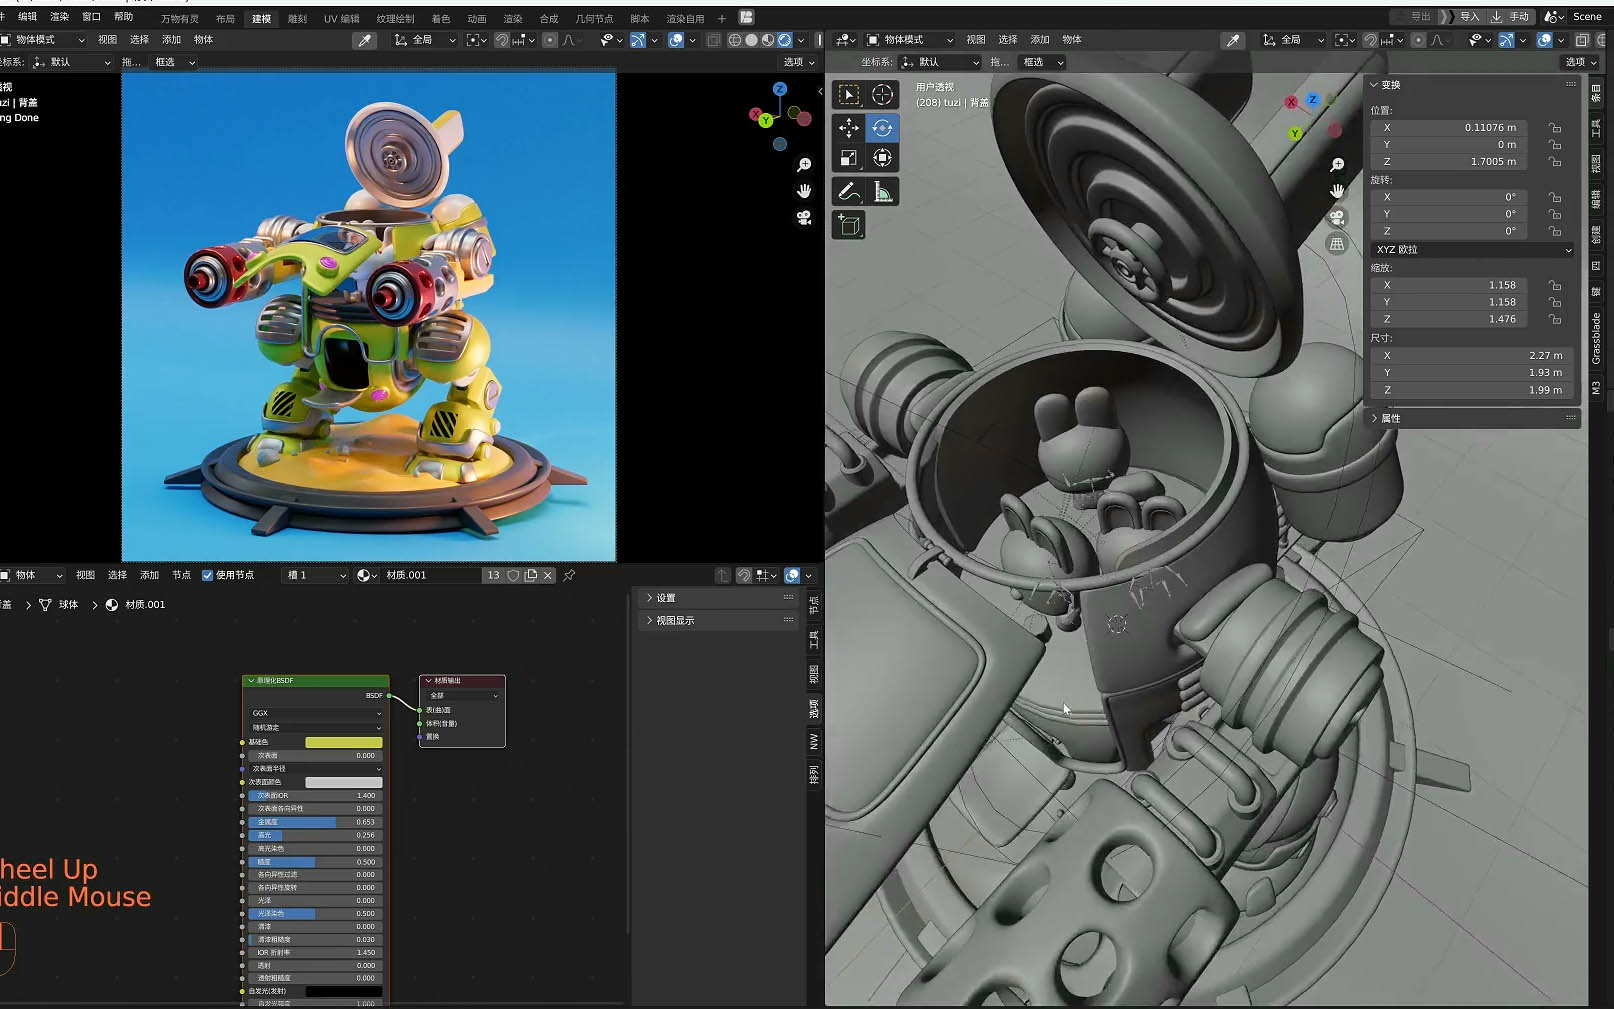This screenshot has height=1009, width=1614.
Task: Select rendered shading mode in left viewport
Action: 785,40
